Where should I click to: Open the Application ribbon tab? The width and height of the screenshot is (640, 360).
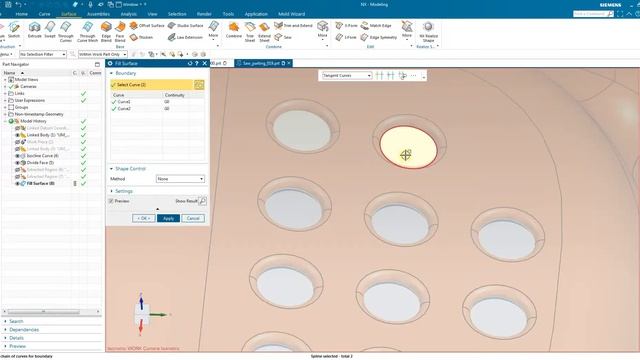tap(256, 14)
